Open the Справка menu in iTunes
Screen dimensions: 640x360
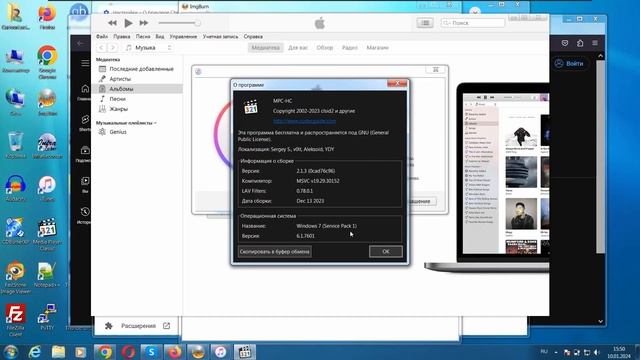coord(253,36)
